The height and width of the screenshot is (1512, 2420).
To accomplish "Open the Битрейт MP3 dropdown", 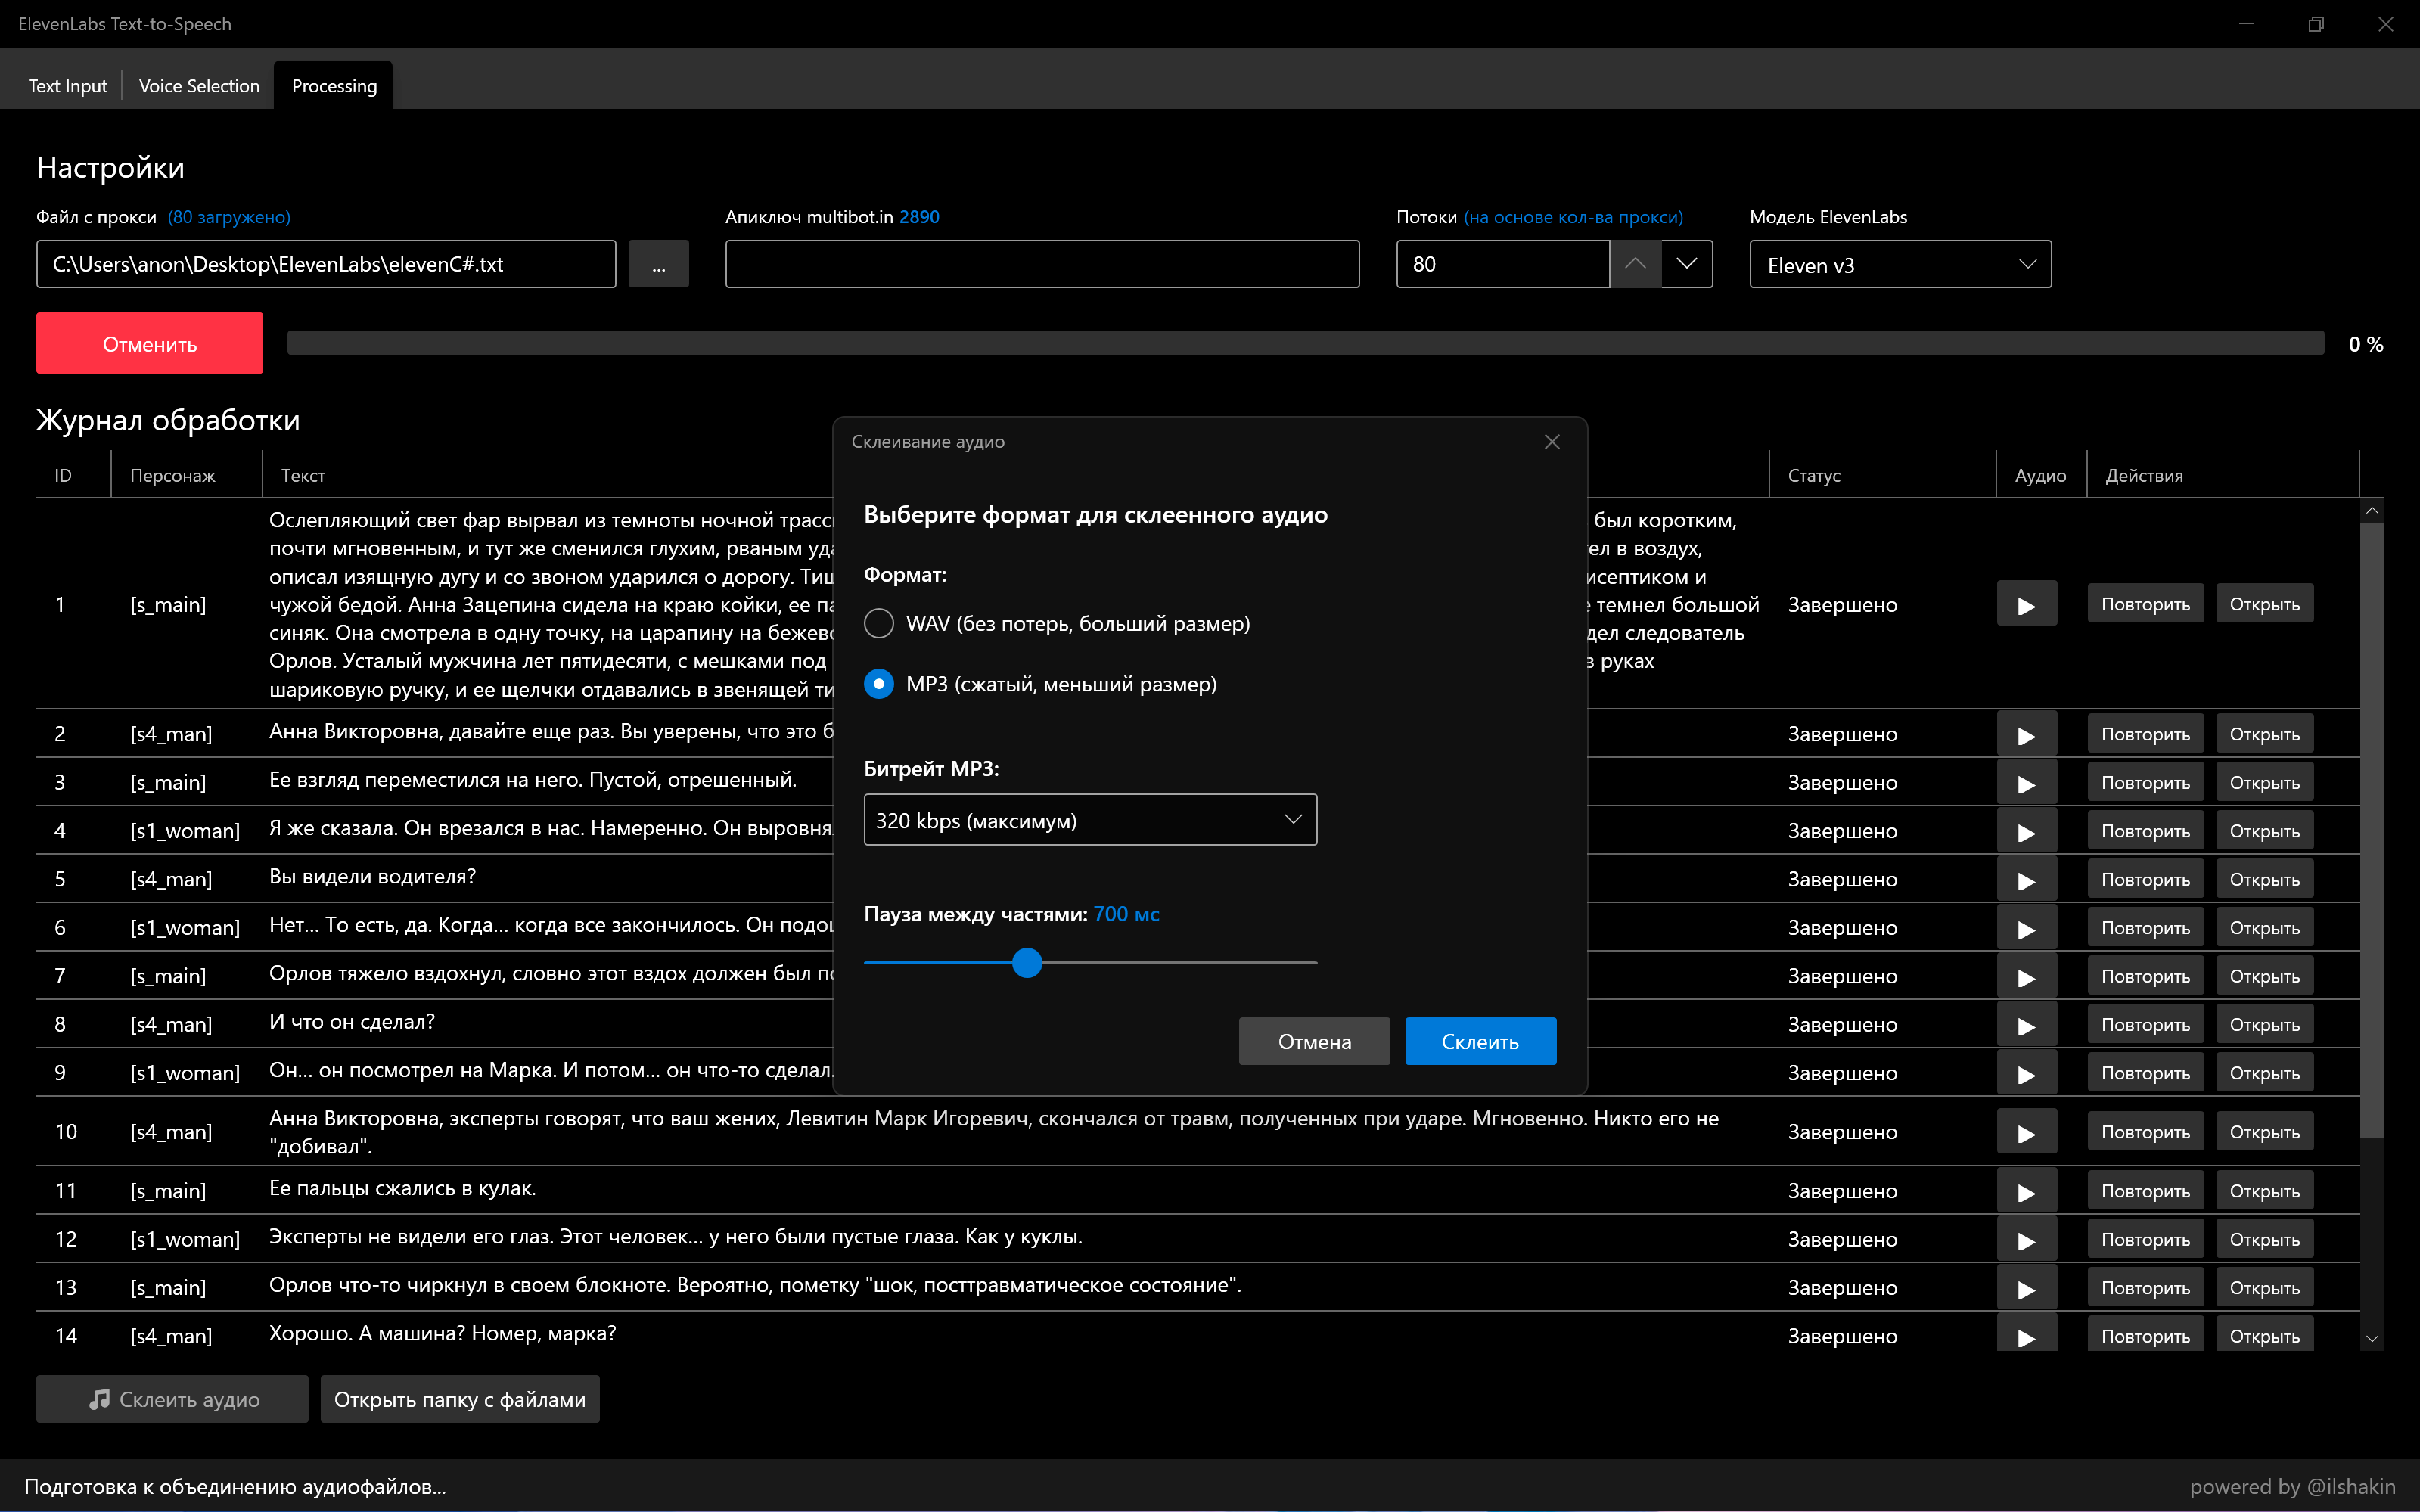I will [x=1090, y=820].
